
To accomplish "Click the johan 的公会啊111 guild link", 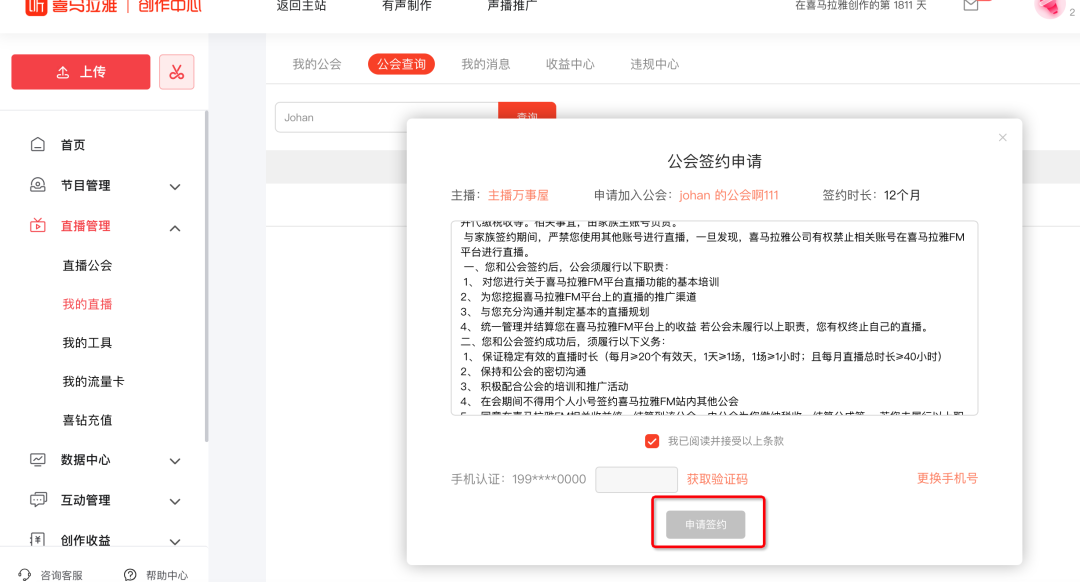I will 729,195.
